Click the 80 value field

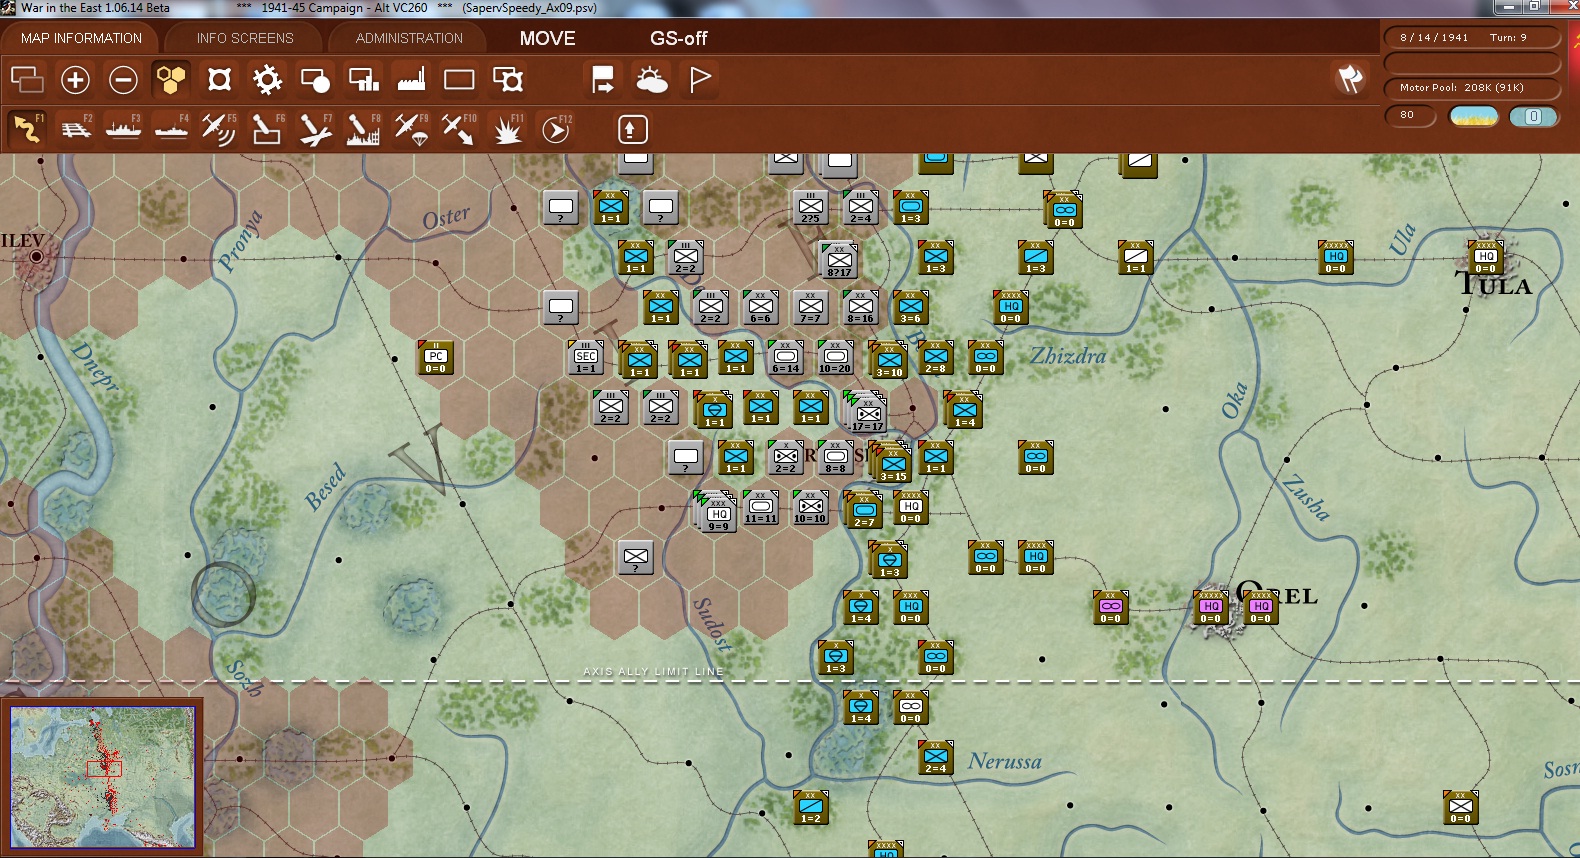(1410, 115)
